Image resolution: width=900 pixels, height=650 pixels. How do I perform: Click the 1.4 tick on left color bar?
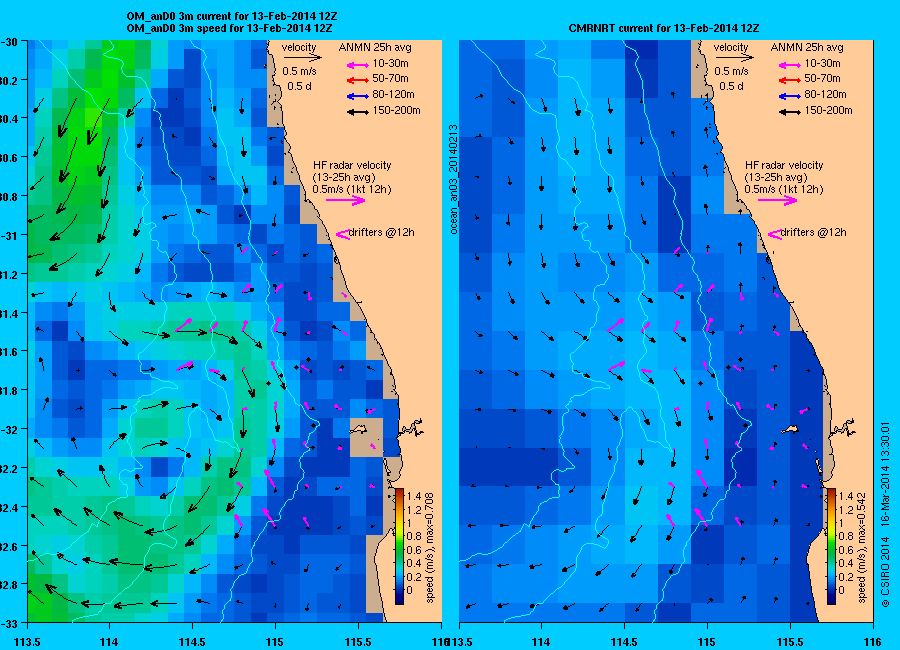(414, 497)
